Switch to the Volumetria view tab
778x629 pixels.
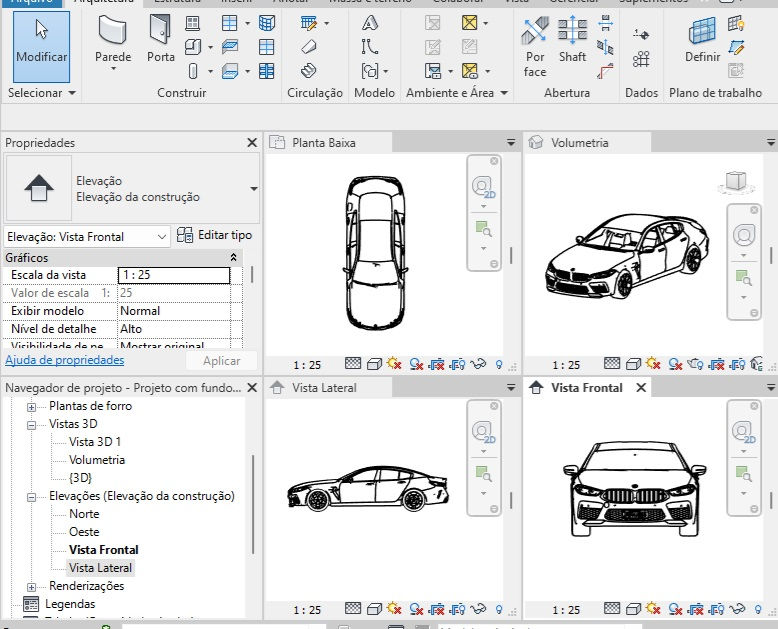pos(587,143)
